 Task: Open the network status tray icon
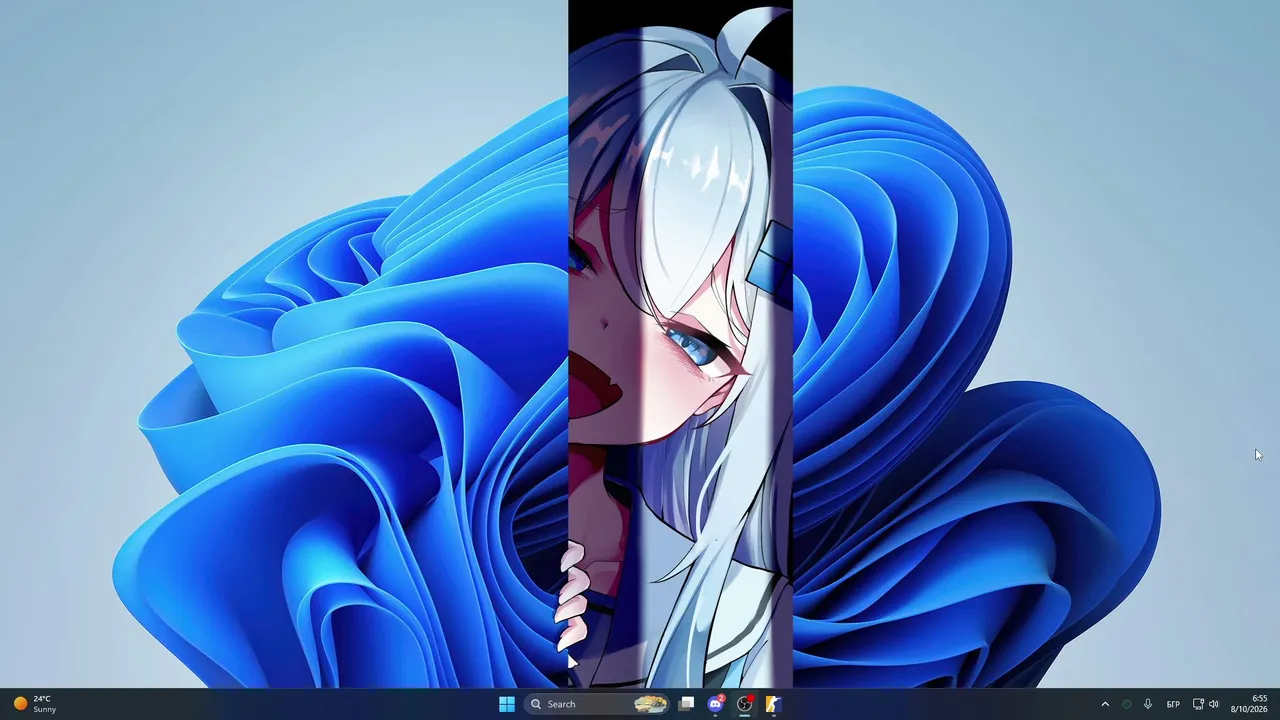1198,704
